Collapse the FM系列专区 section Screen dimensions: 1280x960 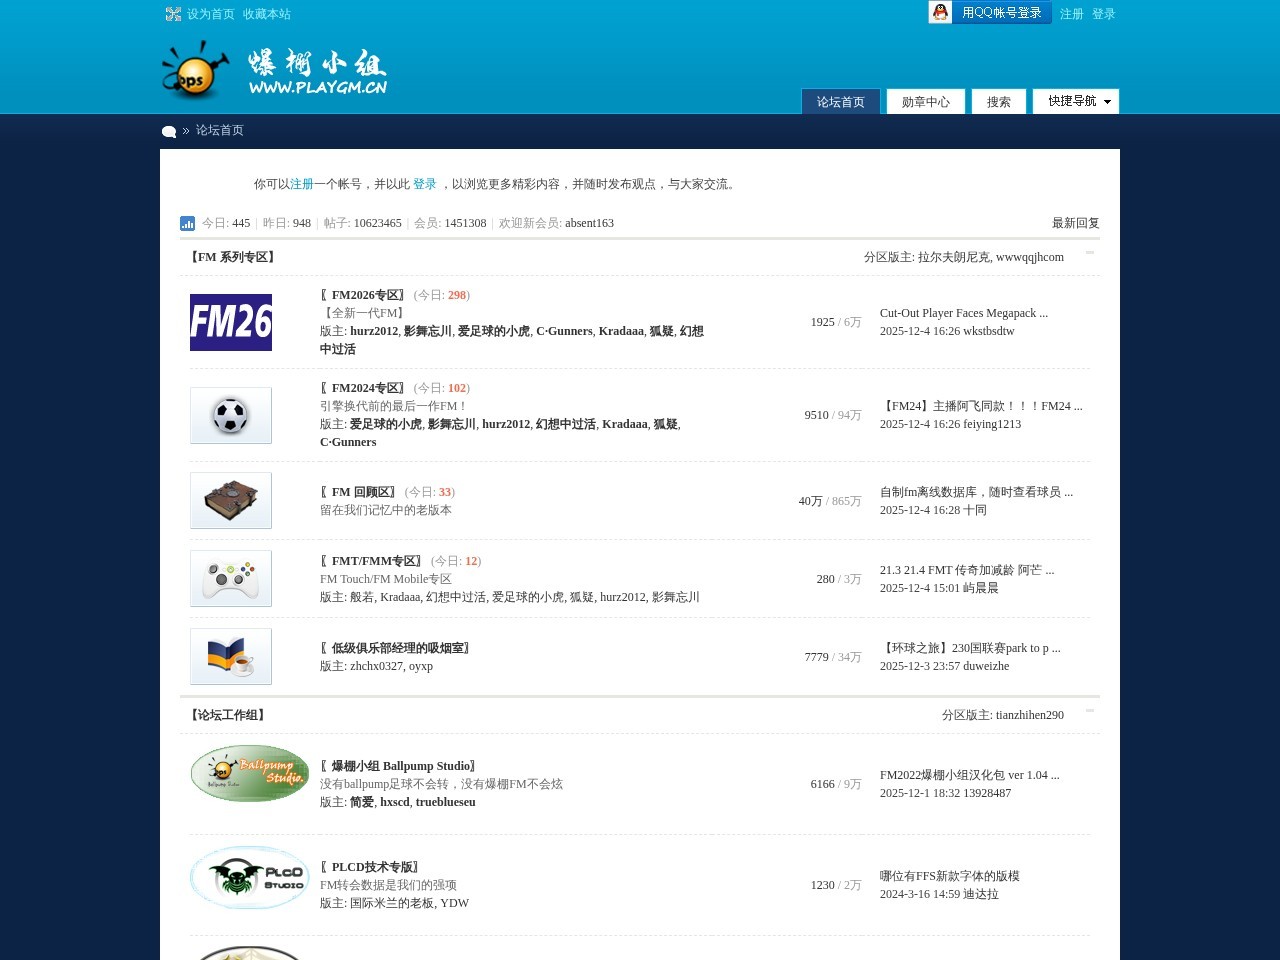[x=1089, y=256]
